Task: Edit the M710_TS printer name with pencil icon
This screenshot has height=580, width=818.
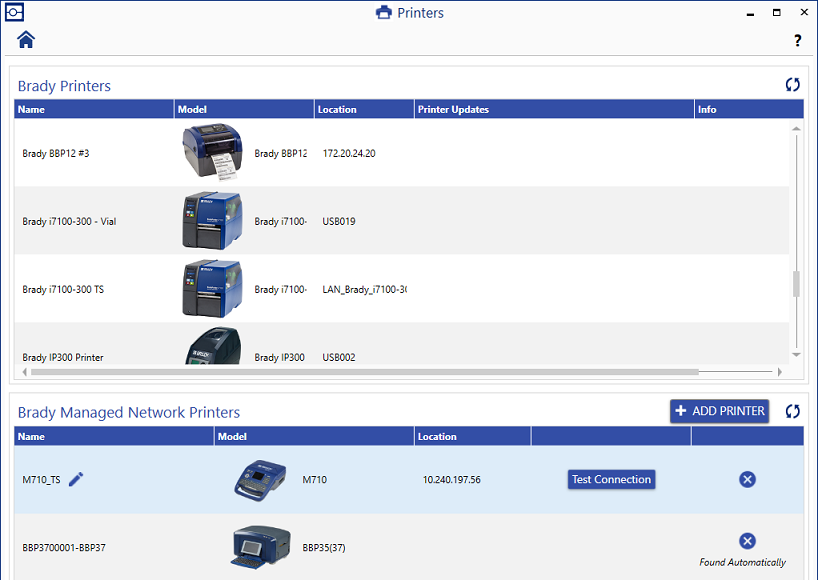Action: (77, 479)
